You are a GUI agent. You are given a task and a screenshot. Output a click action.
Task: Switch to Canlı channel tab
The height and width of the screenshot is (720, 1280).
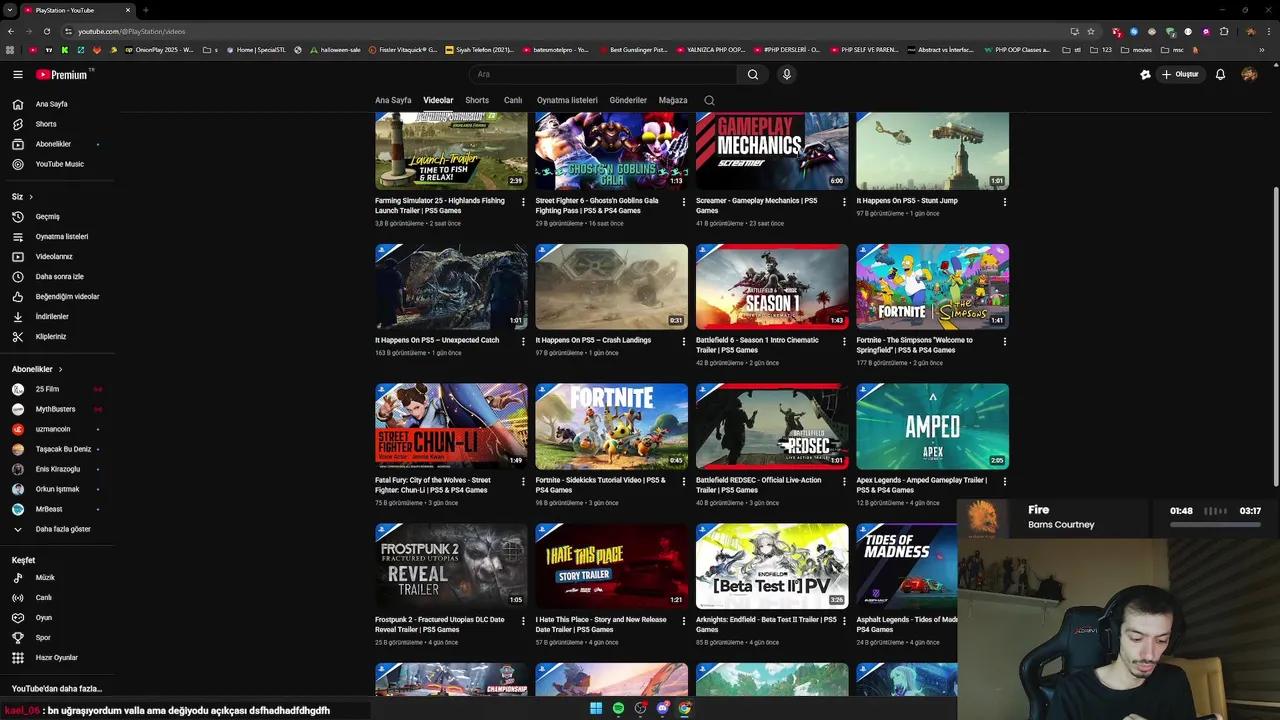pyautogui.click(x=513, y=100)
